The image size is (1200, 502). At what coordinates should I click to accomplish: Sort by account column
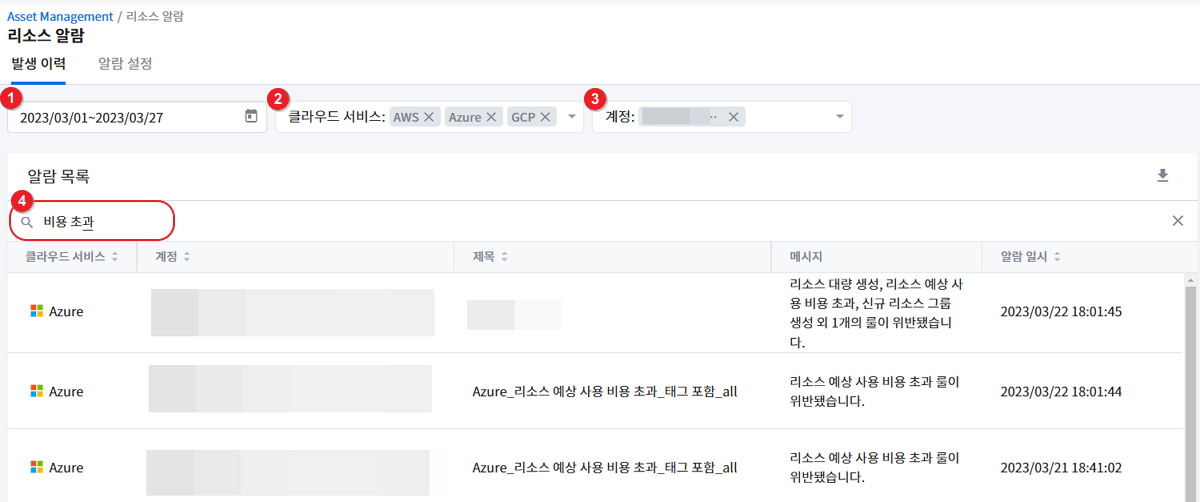187,257
